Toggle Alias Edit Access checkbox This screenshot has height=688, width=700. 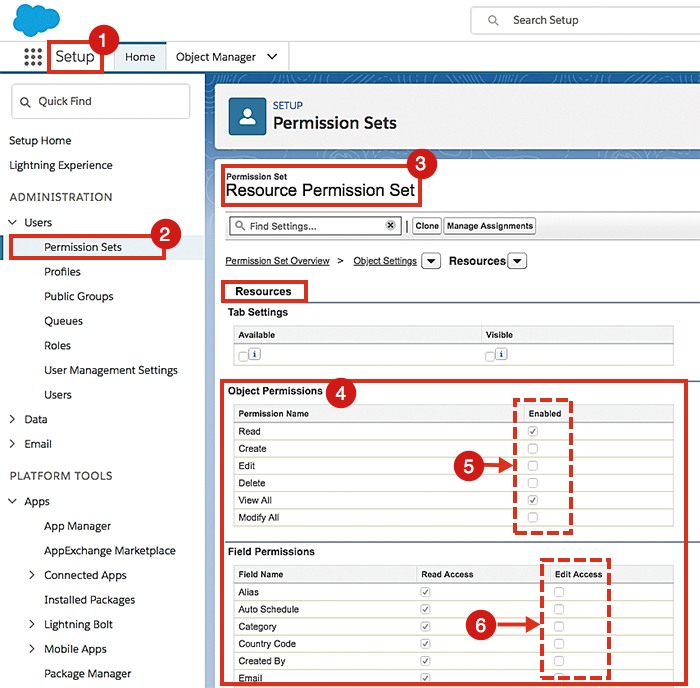pyautogui.click(x=558, y=592)
